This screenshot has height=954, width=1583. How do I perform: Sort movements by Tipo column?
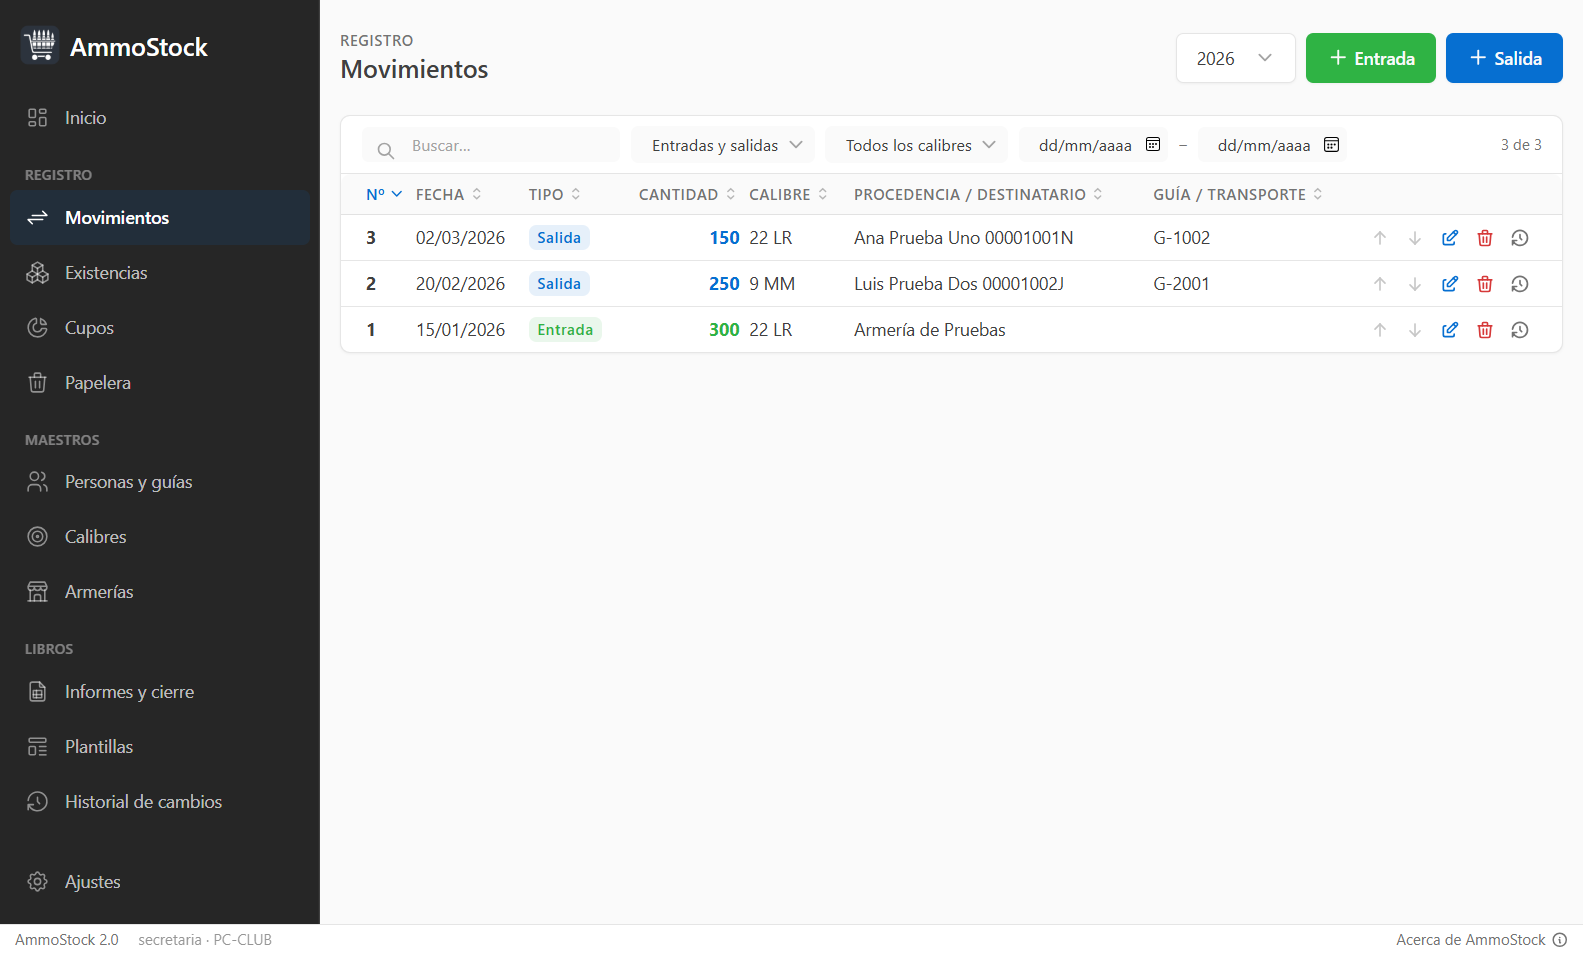coord(555,194)
